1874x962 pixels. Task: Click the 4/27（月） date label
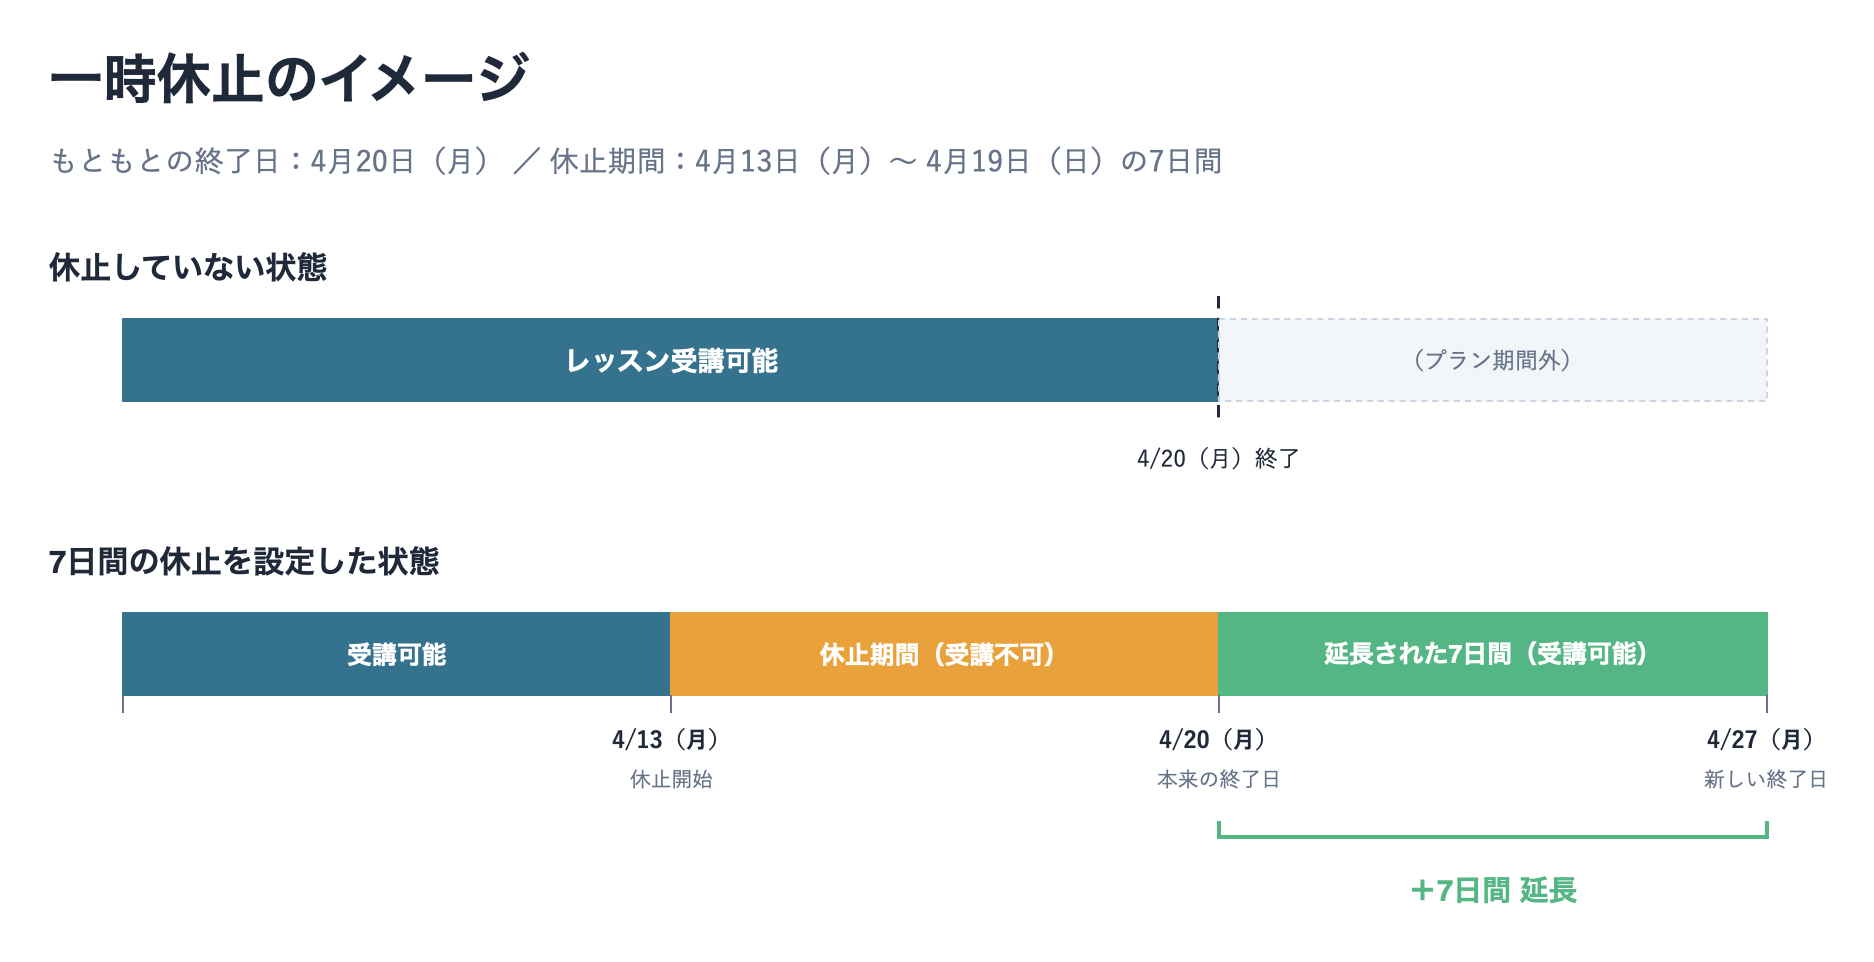tap(1760, 739)
